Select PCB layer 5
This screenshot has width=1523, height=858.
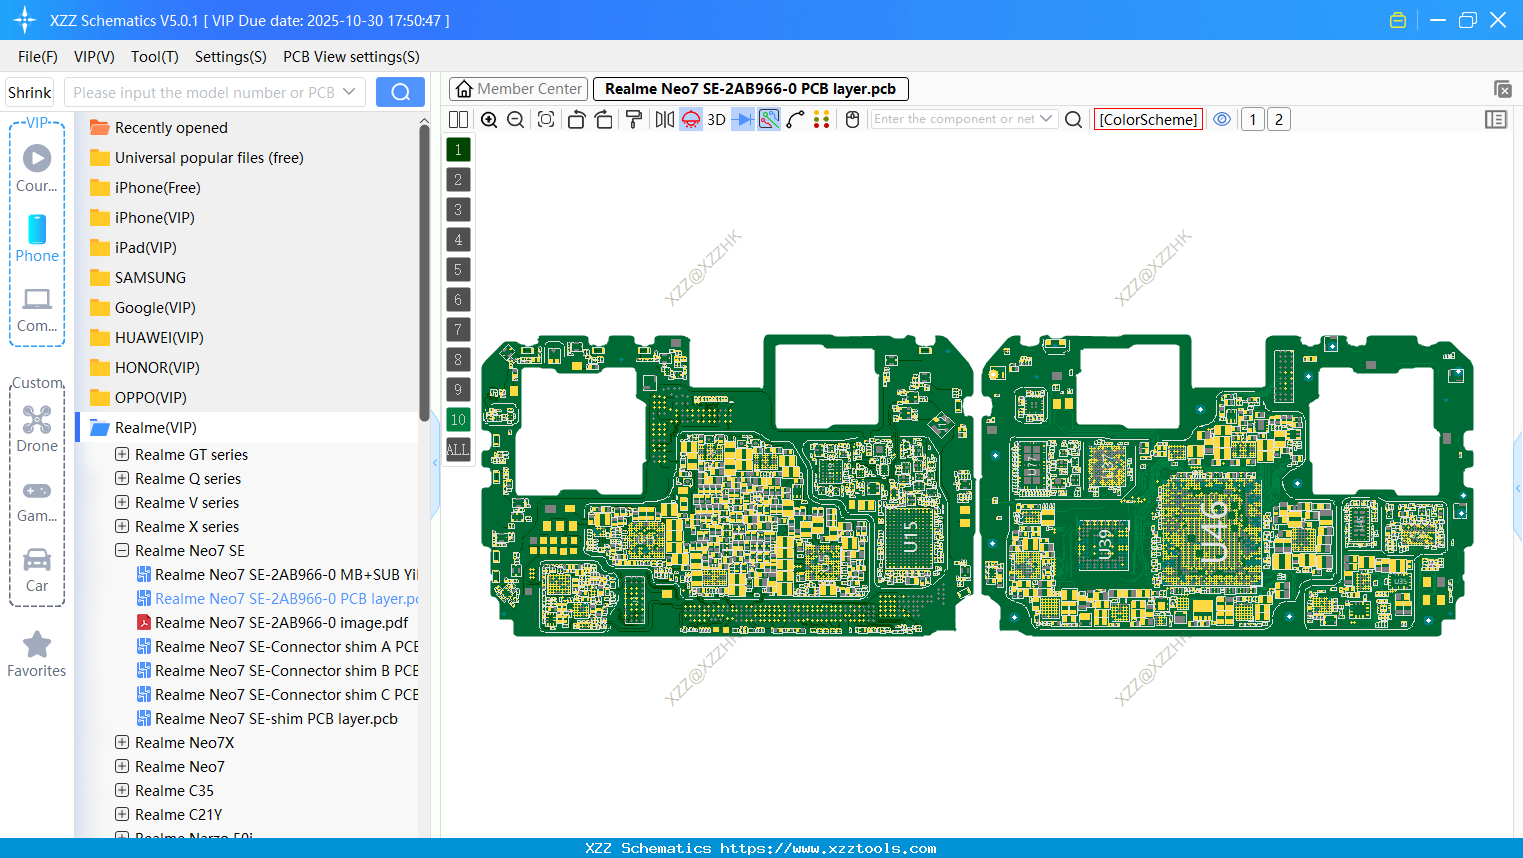click(458, 269)
